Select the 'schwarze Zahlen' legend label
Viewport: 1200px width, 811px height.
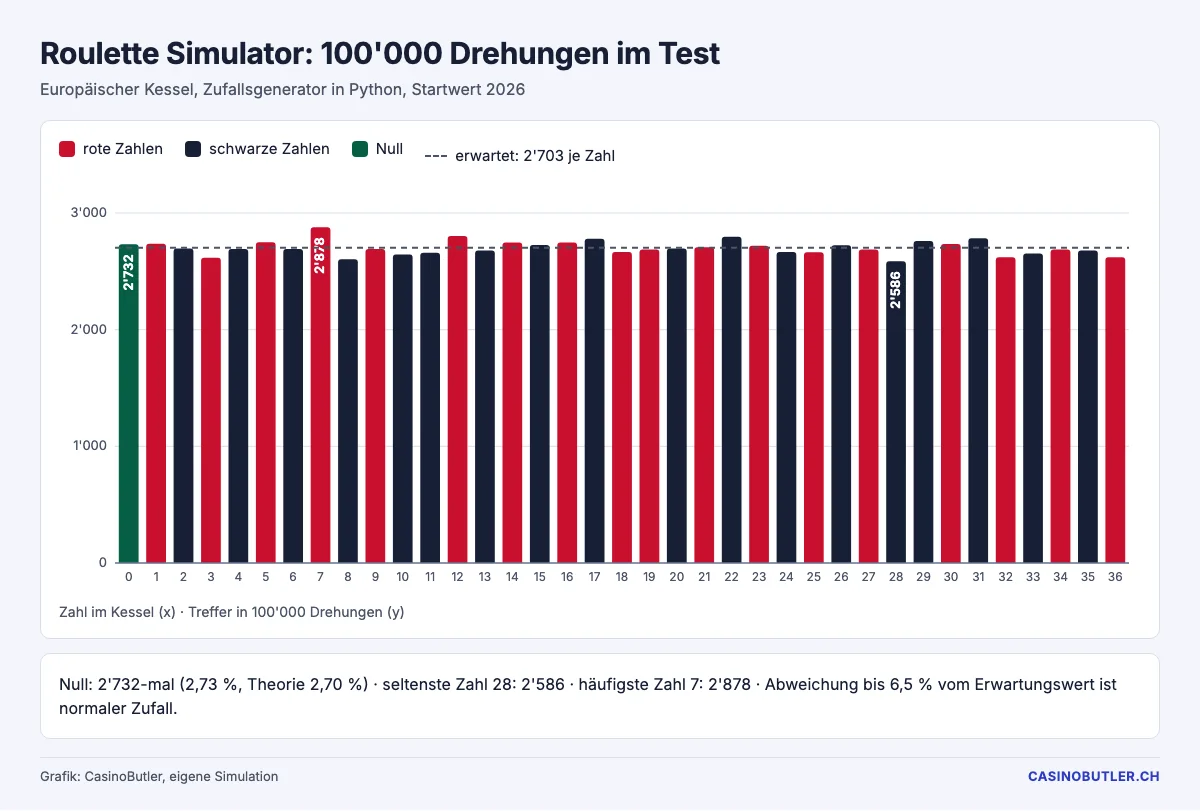[x=269, y=149]
